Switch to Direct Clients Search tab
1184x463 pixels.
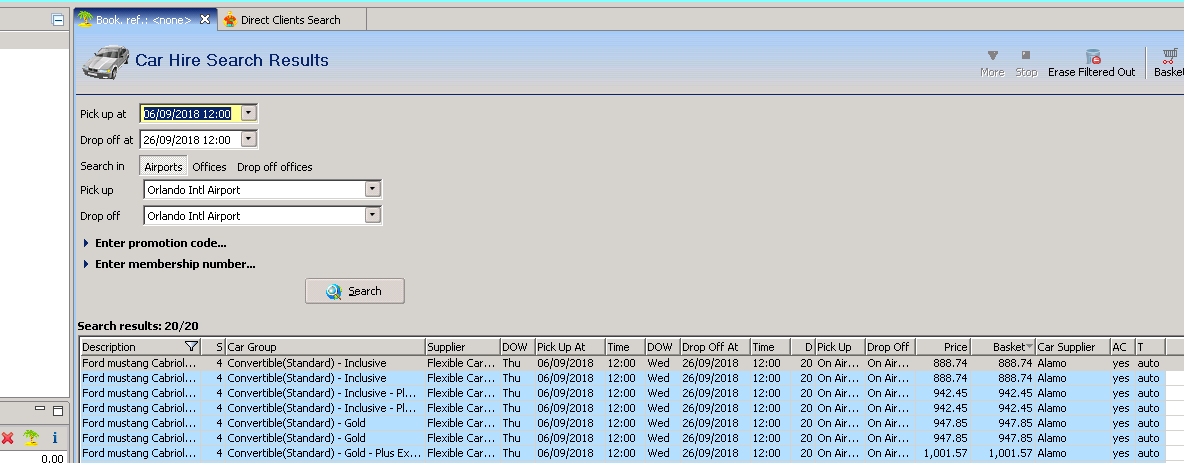point(291,20)
